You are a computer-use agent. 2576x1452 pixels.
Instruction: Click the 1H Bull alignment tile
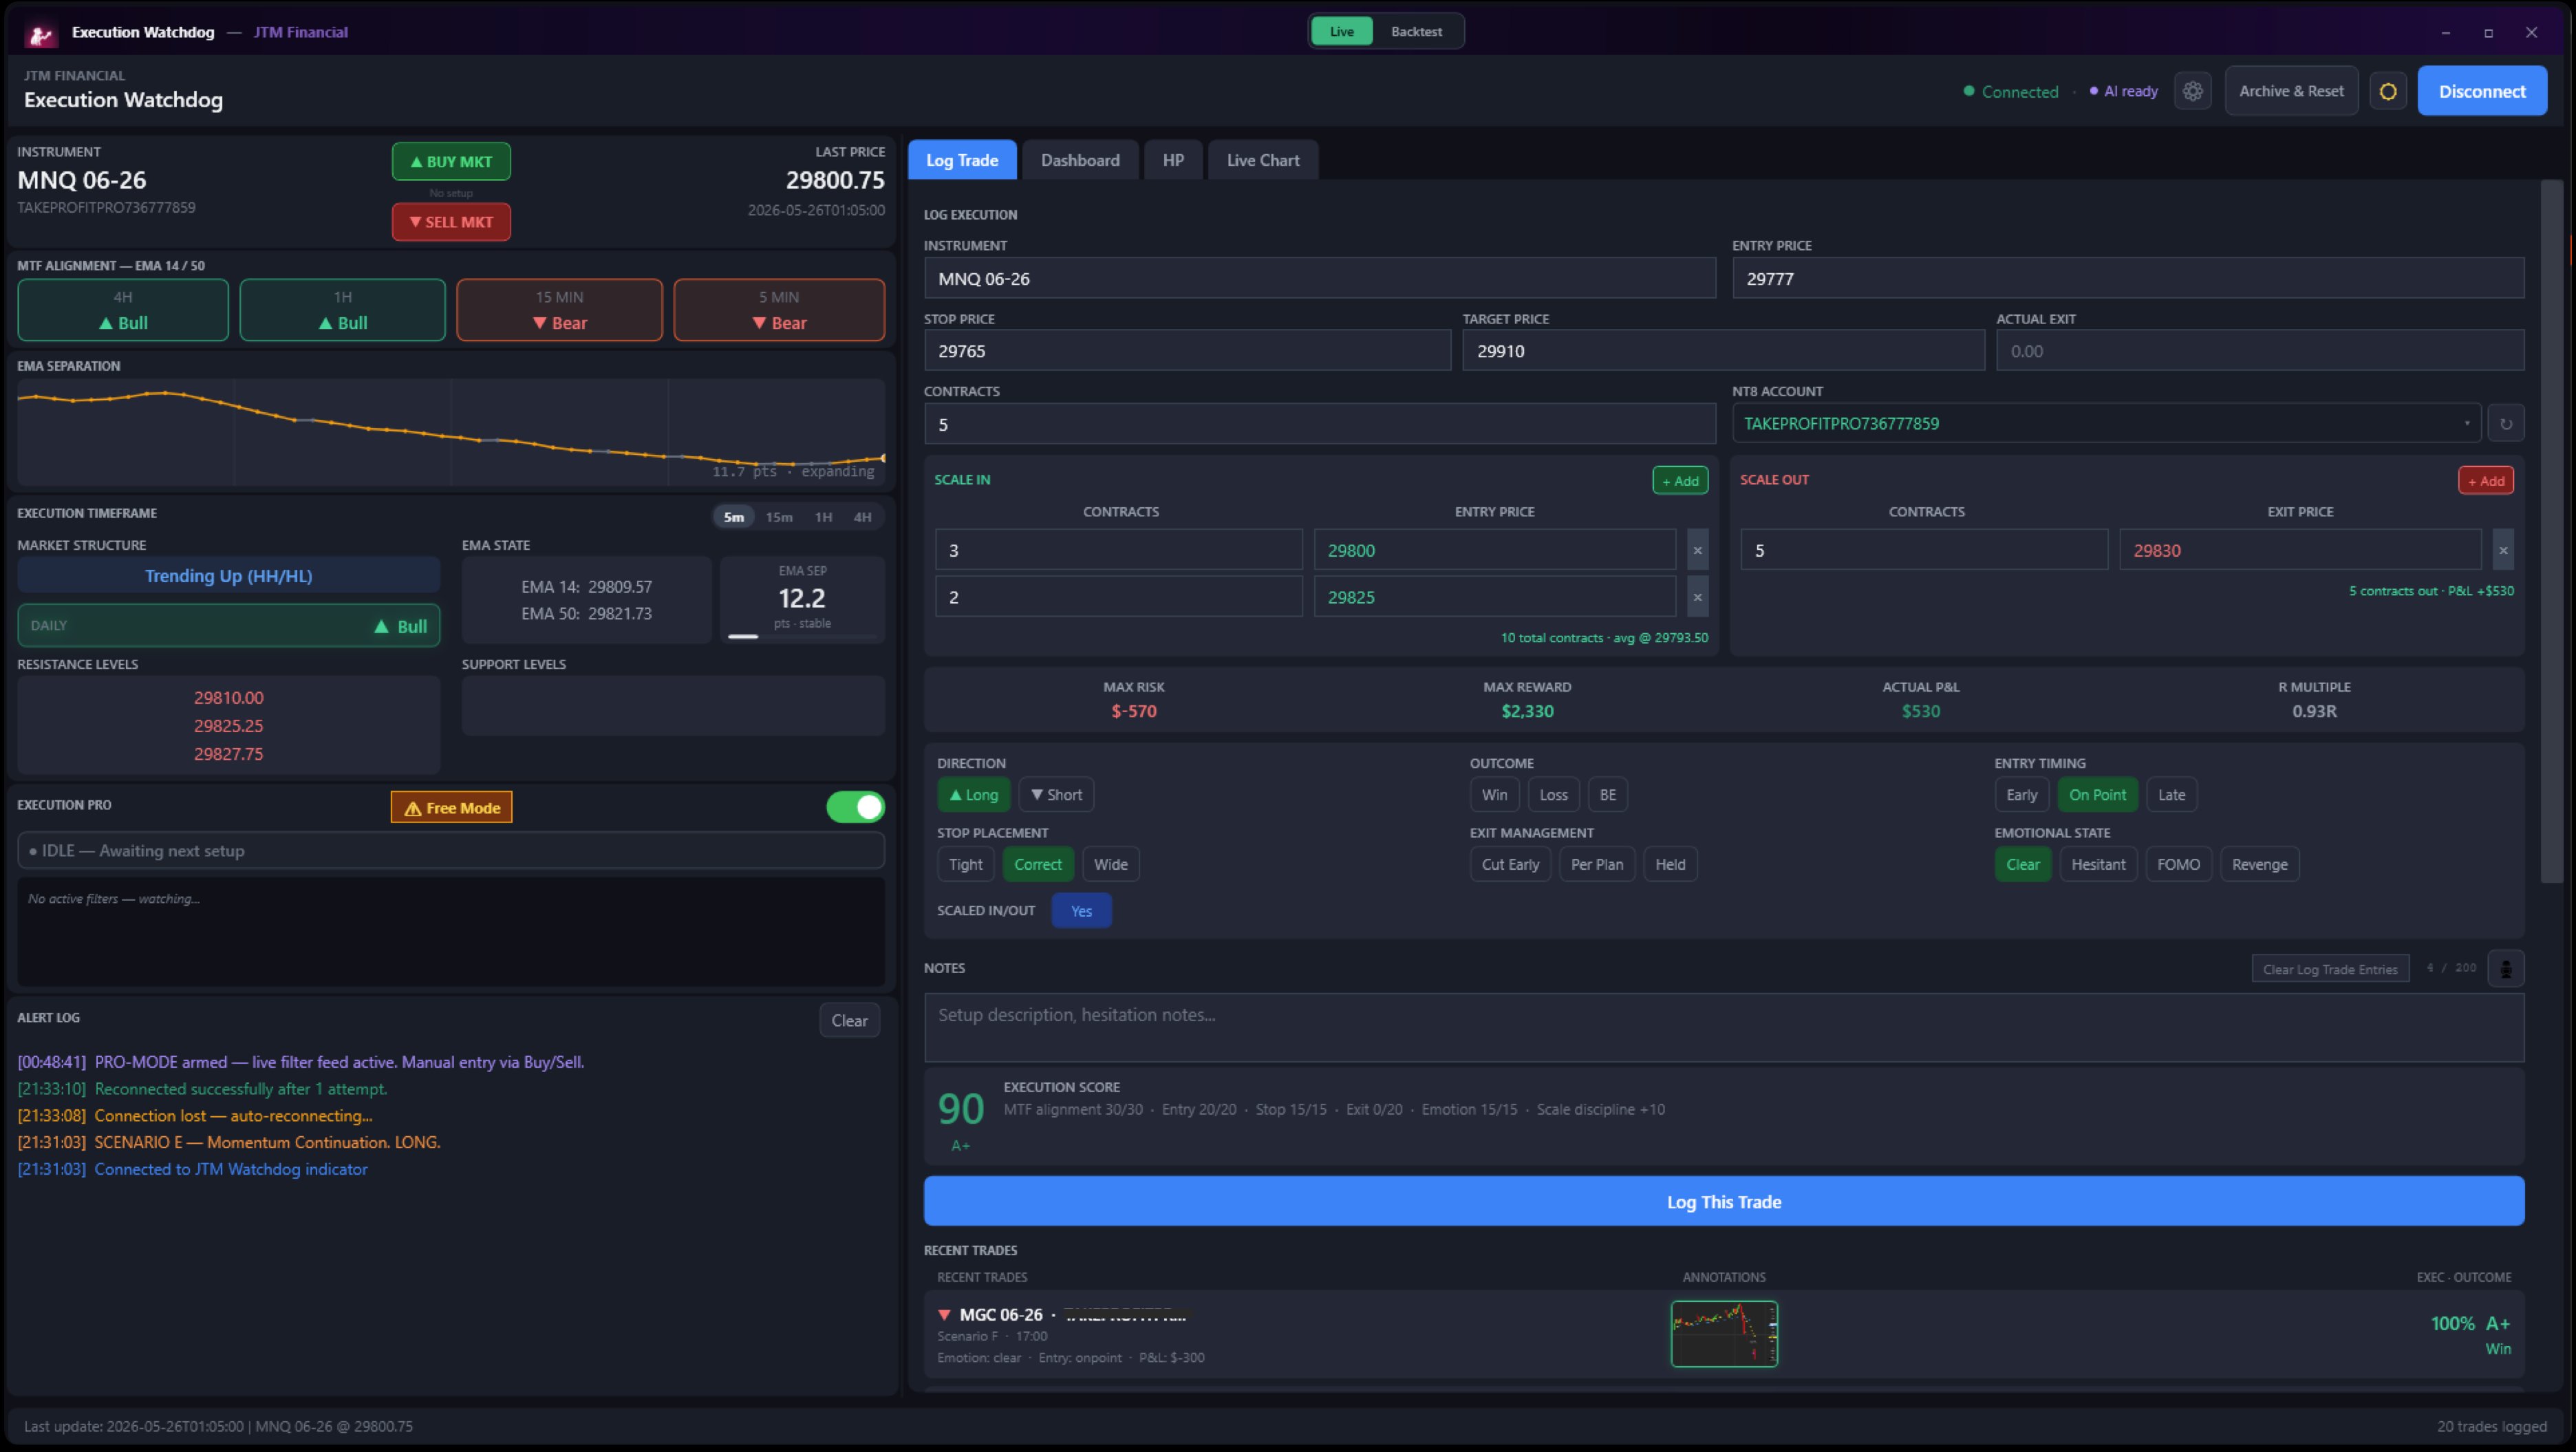(342, 310)
